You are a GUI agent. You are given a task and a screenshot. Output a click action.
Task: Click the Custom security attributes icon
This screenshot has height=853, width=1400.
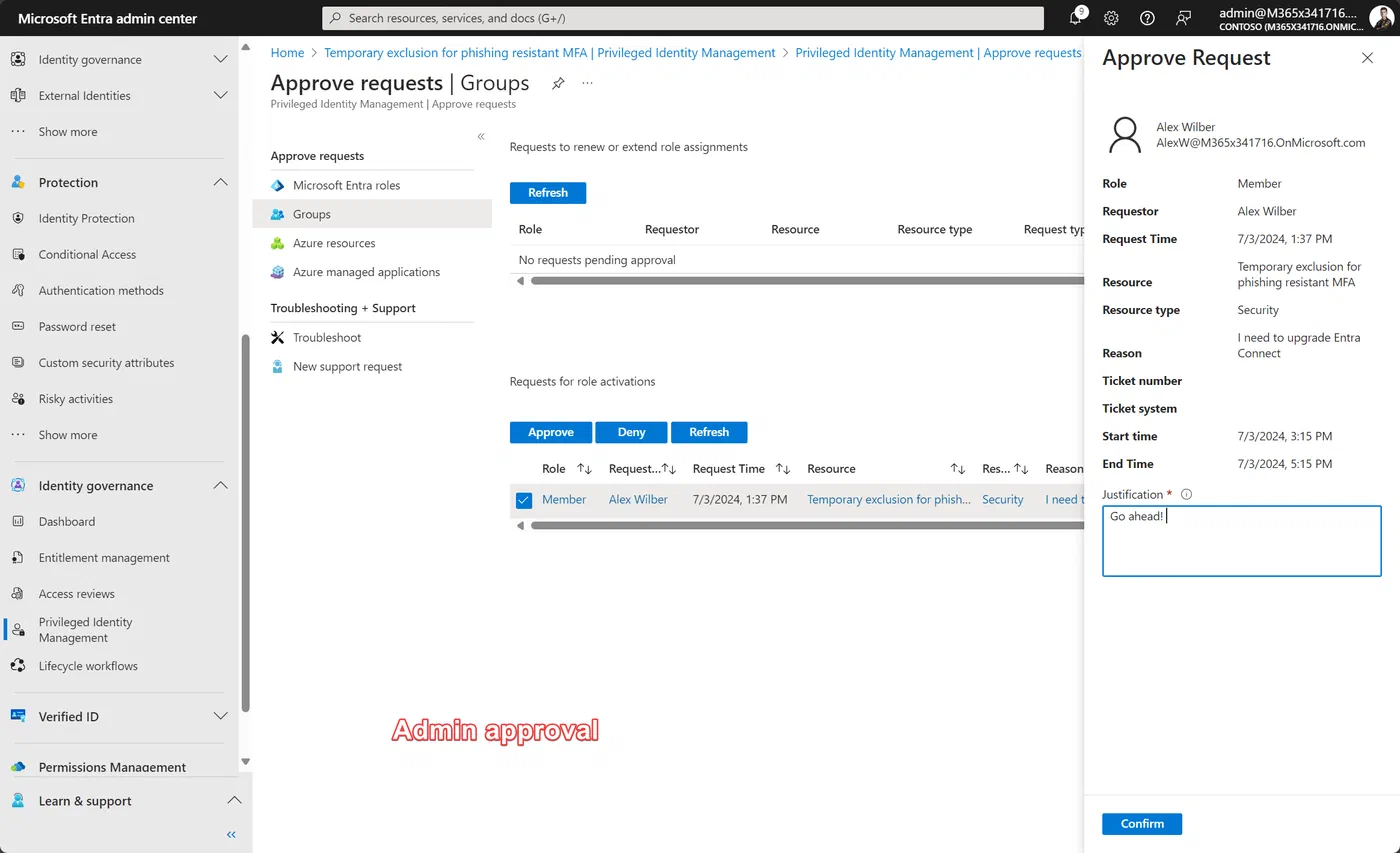pos(18,362)
